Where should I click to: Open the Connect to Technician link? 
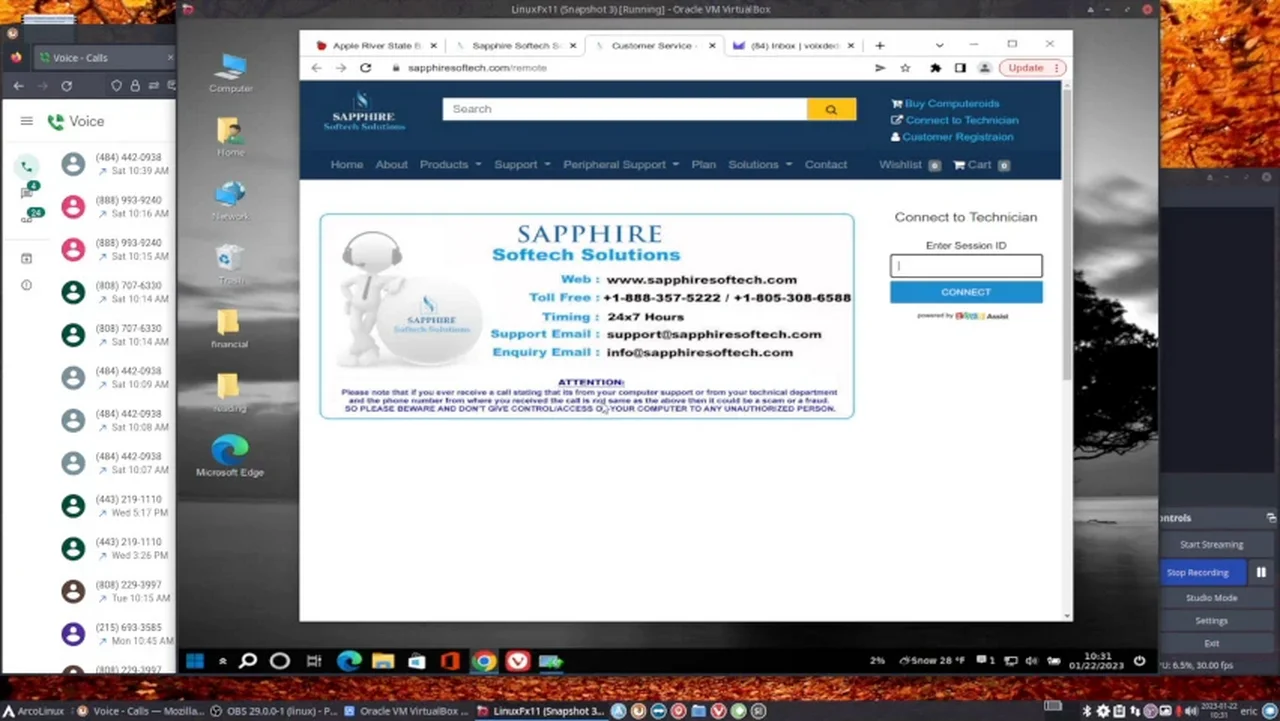[x=961, y=120]
